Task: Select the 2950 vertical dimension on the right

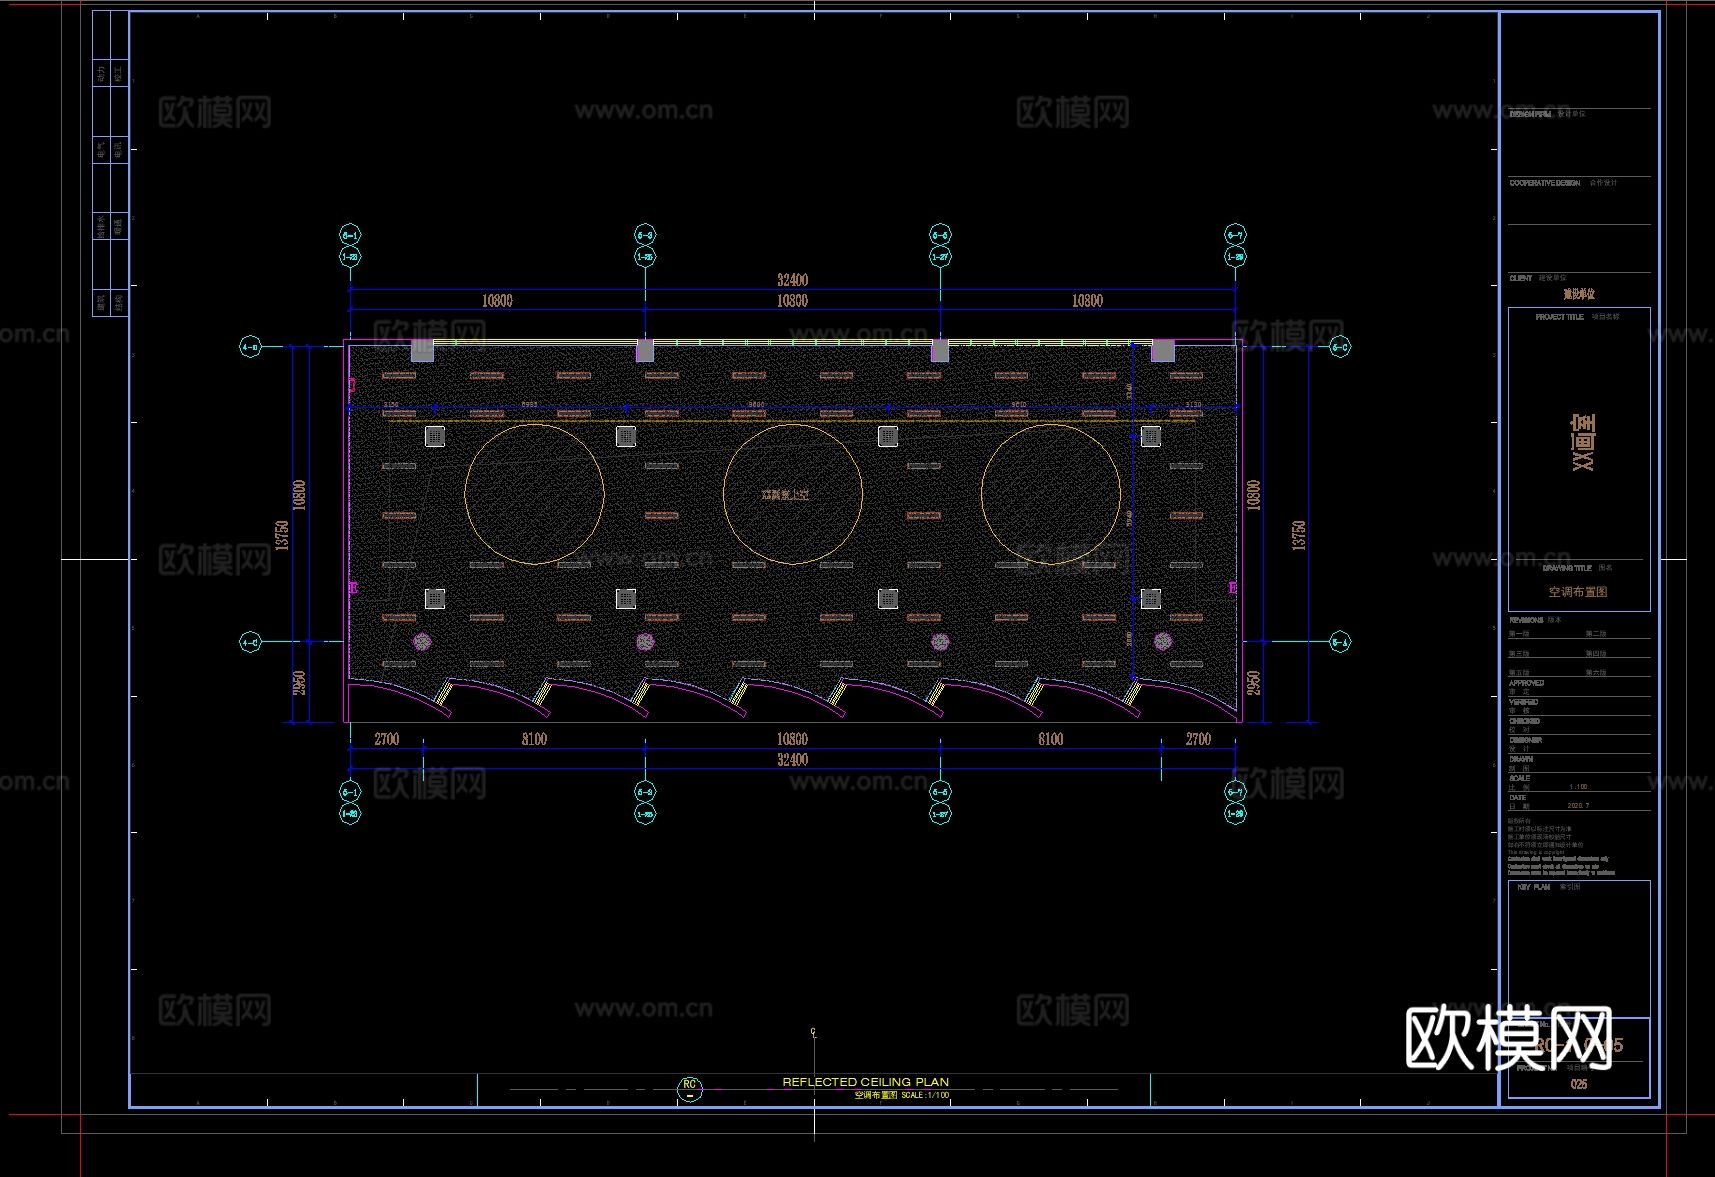Action: [x=1254, y=683]
